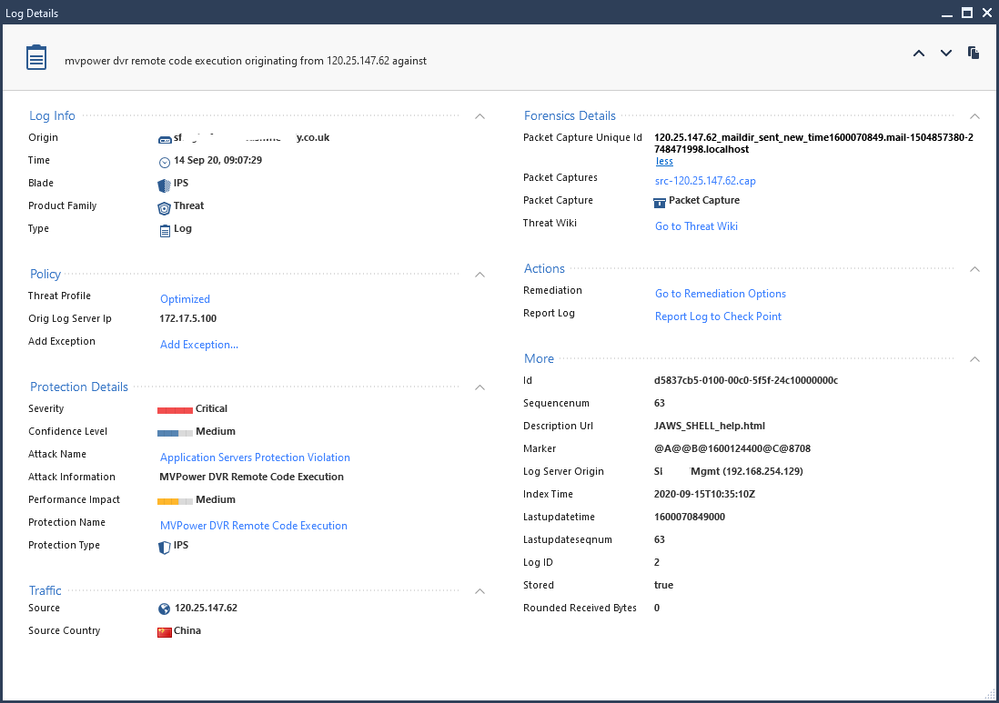Collapse the Policy section
This screenshot has width=999, height=703.
click(x=480, y=275)
